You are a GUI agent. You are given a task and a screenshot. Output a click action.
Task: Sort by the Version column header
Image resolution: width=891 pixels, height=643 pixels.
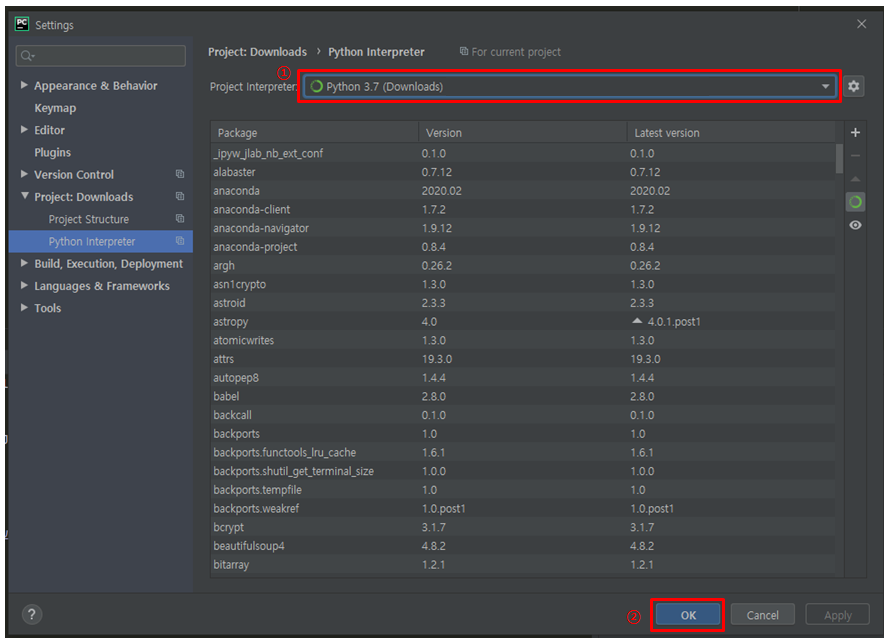tap(523, 132)
